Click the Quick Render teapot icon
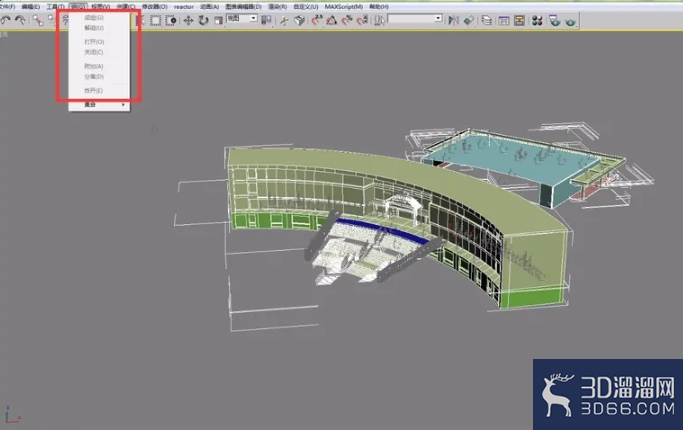This screenshot has width=683, height=430. [571, 21]
